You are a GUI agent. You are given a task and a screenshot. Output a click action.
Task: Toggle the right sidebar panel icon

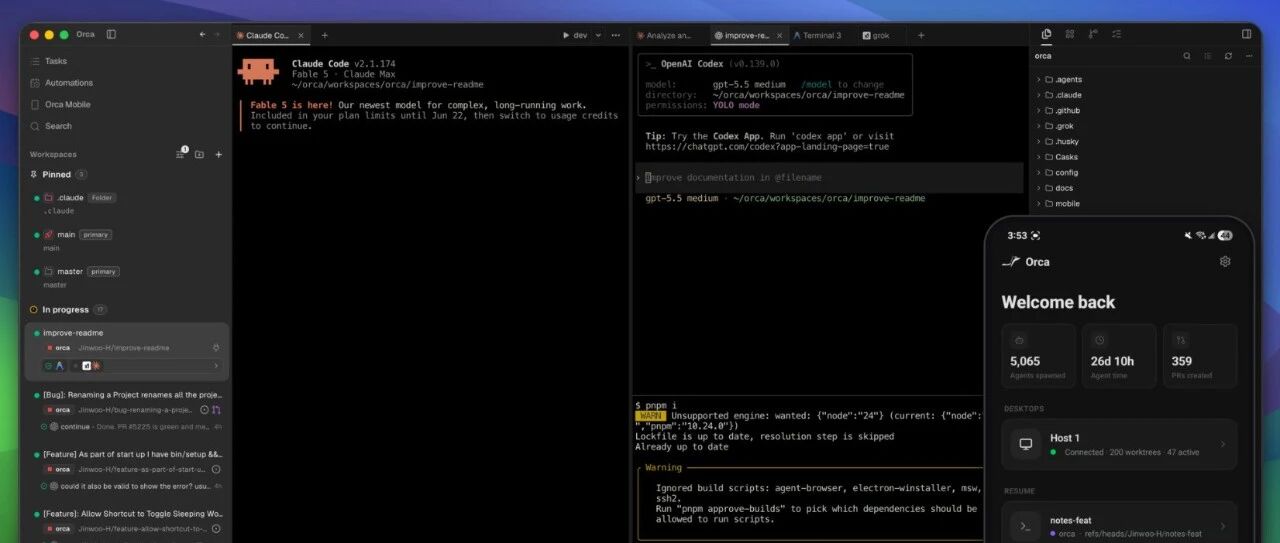coord(1246,34)
